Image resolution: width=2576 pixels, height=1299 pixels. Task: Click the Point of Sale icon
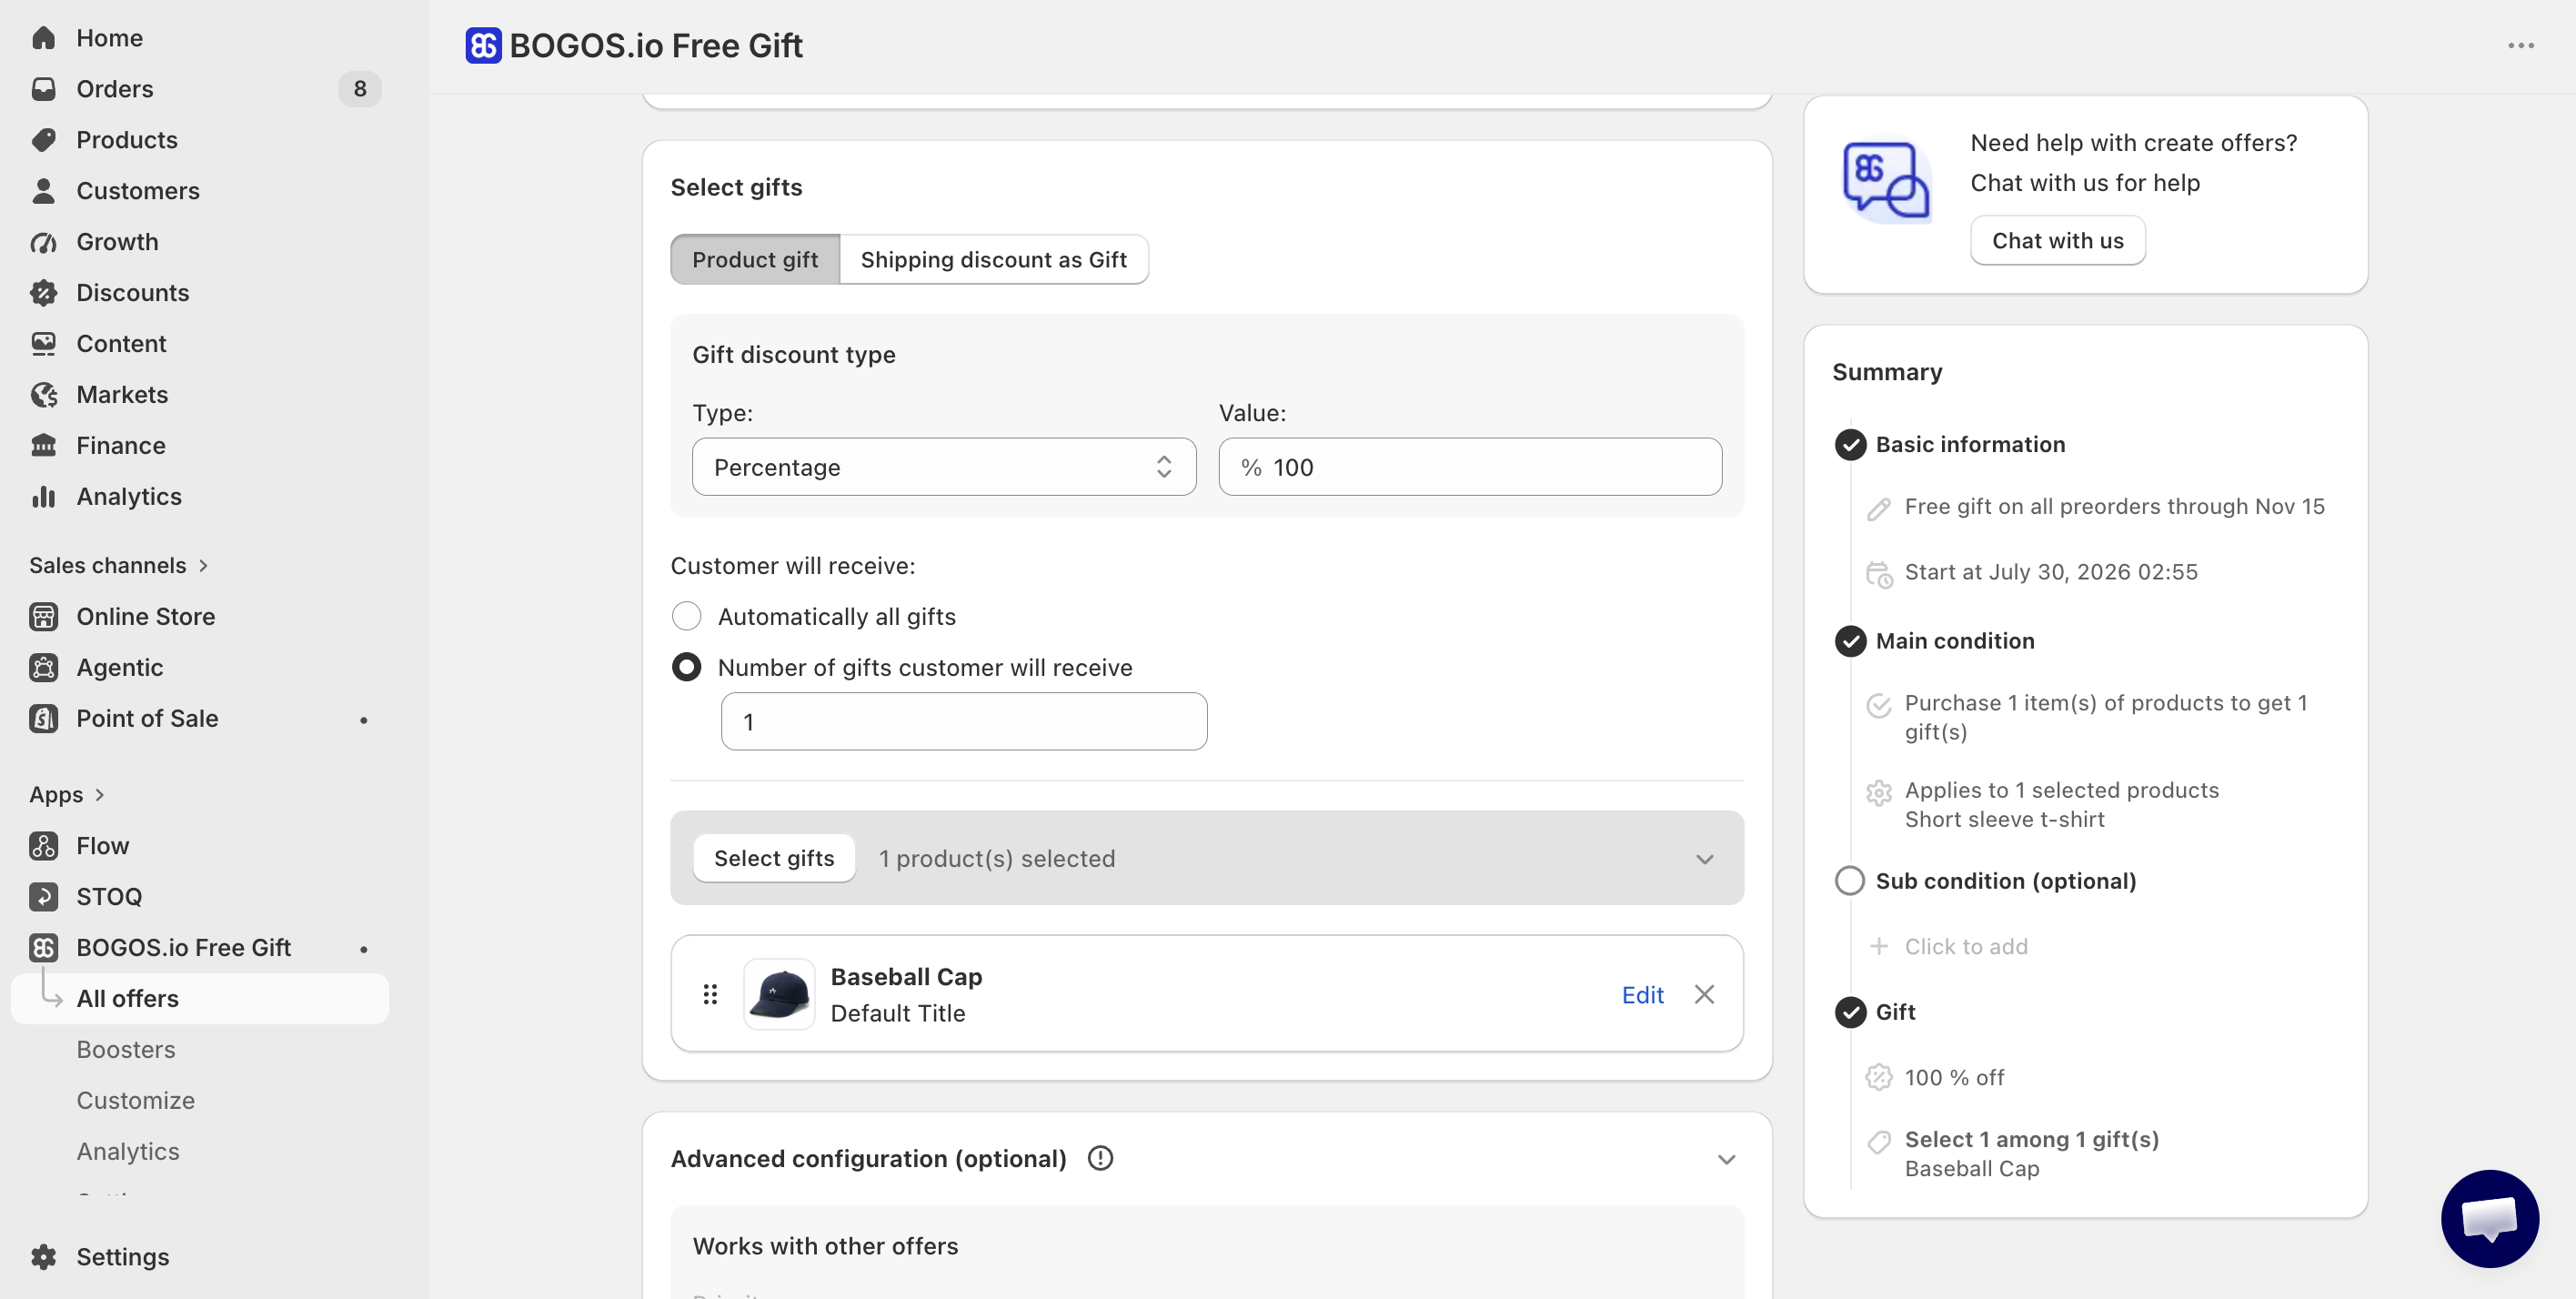tap(43, 719)
